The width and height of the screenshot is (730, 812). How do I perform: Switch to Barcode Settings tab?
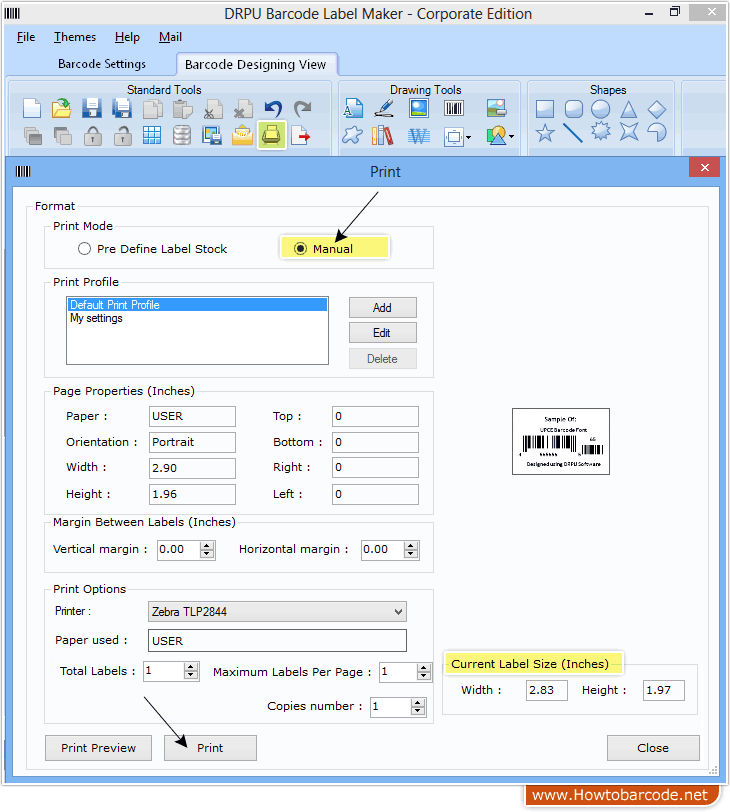(102, 64)
